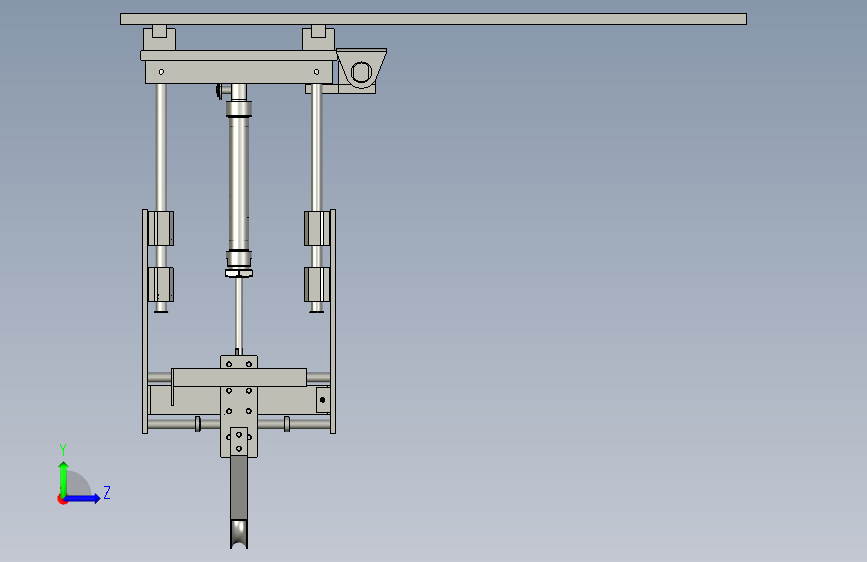The image size is (867, 562).
Task: Click the red origin dot of the triad
Action: [x=62, y=499]
